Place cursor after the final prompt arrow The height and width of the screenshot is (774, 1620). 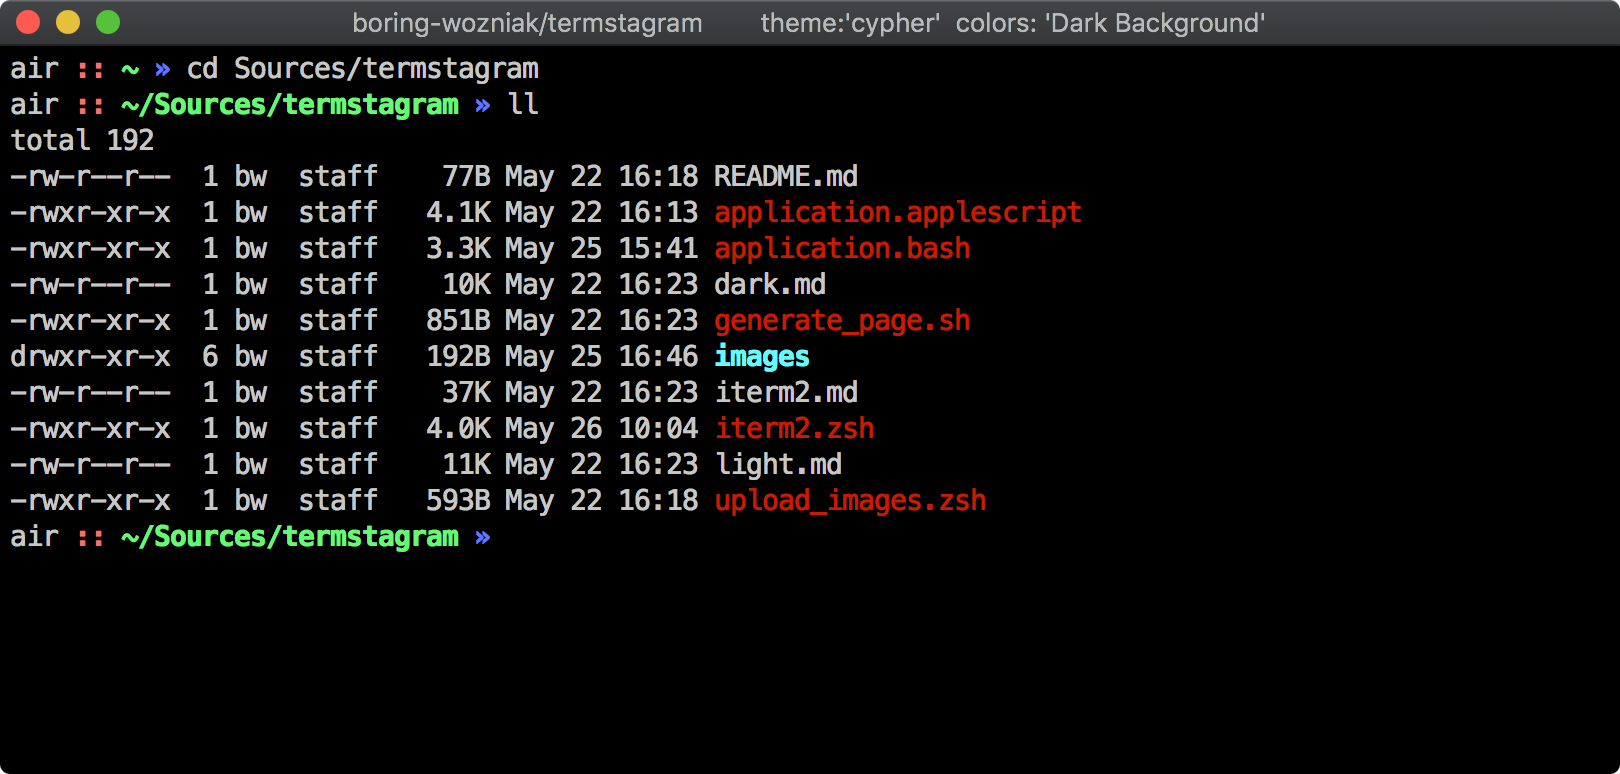click(x=508, y=537)
